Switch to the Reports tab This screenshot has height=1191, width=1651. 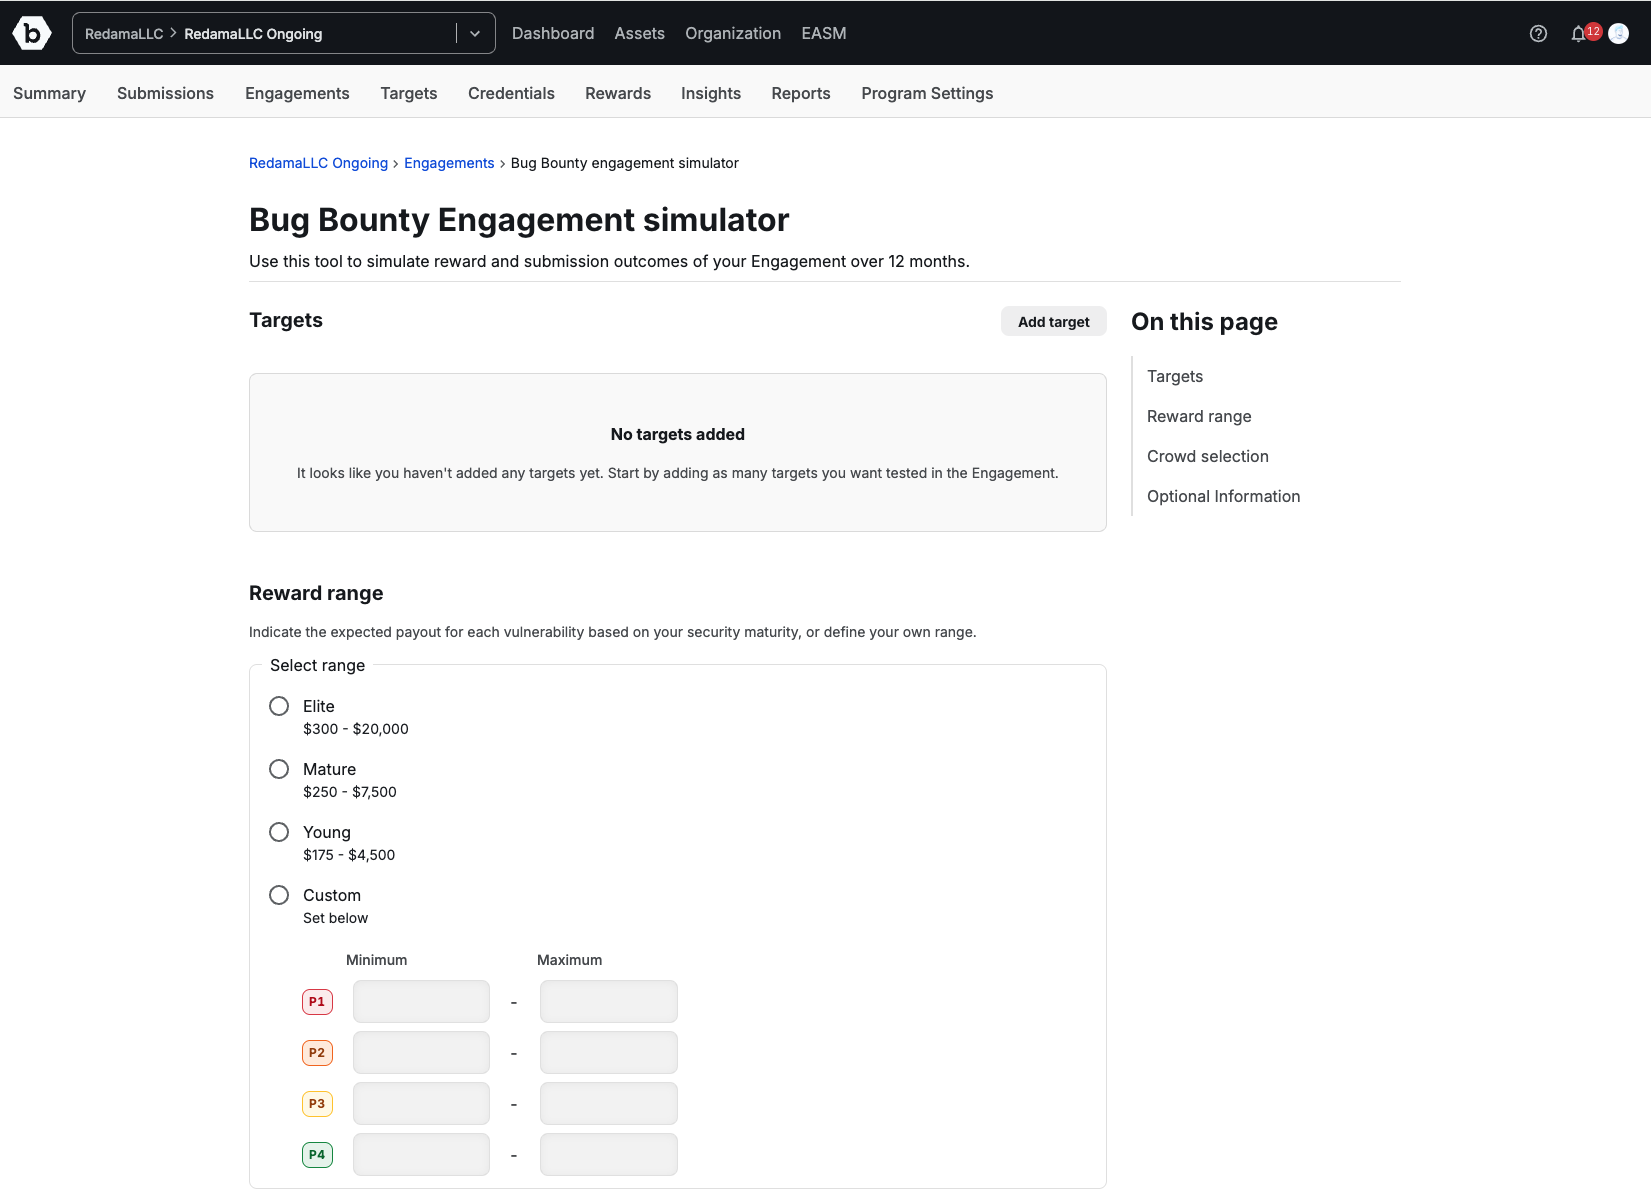[x=801, y=93]
